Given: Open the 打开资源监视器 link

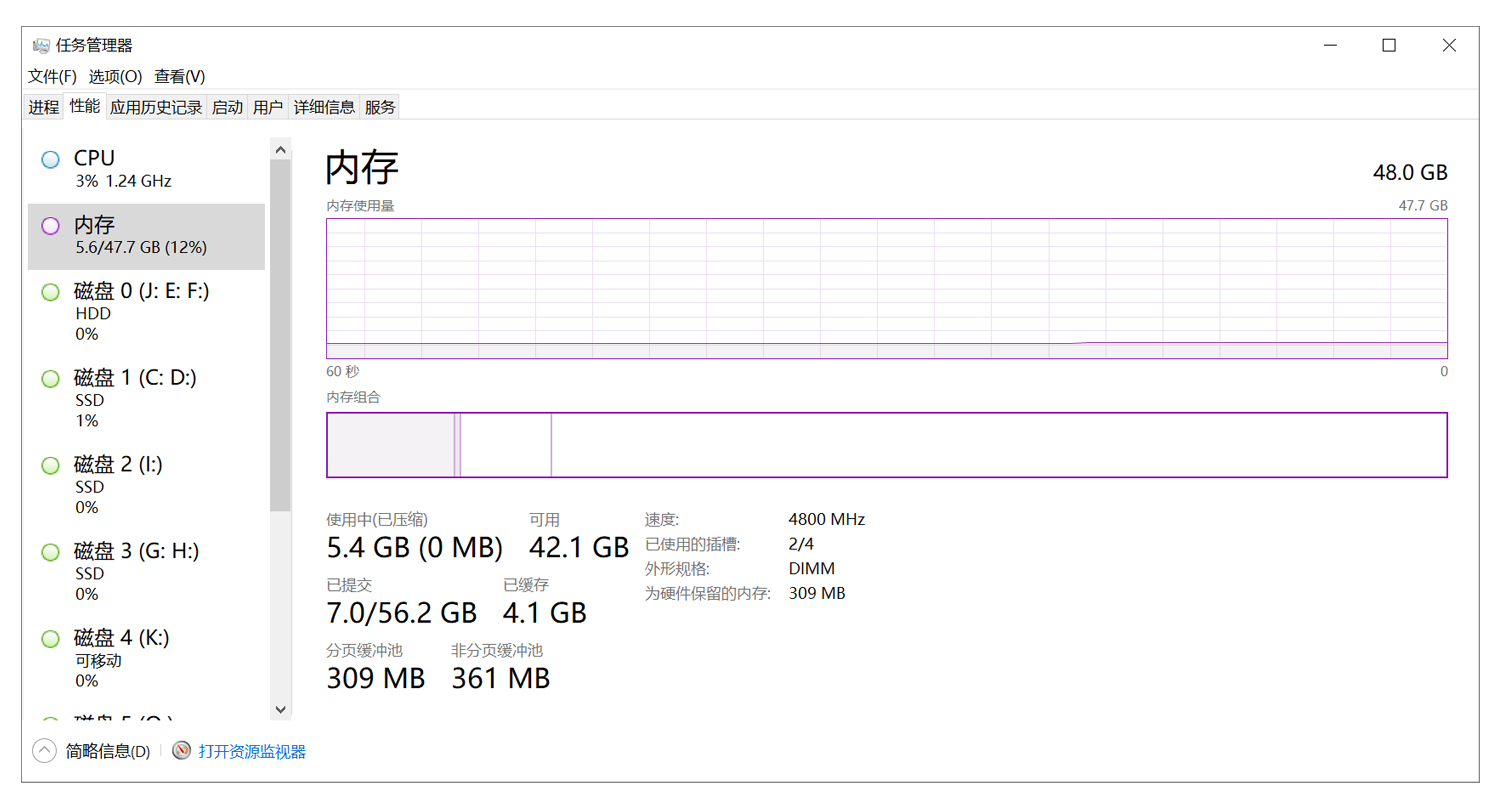Looking at the screenshot, I should [252, 751].
